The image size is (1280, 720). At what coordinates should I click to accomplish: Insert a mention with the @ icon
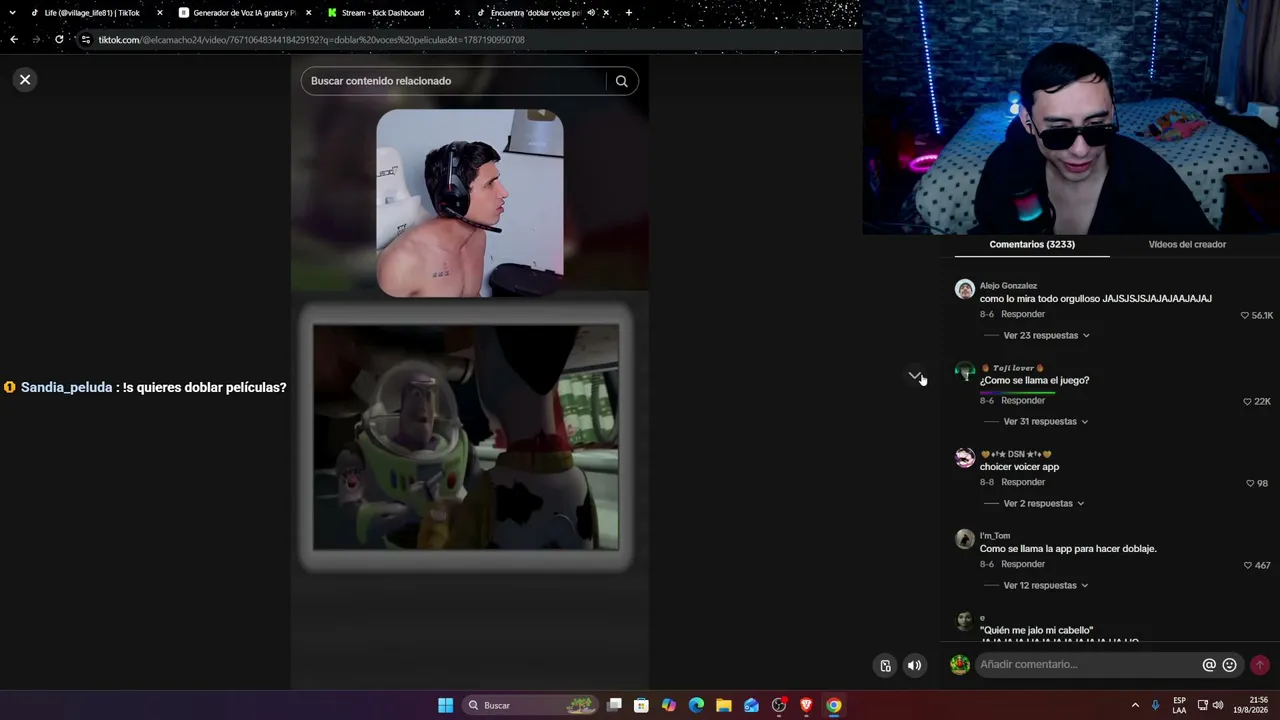1209,665
